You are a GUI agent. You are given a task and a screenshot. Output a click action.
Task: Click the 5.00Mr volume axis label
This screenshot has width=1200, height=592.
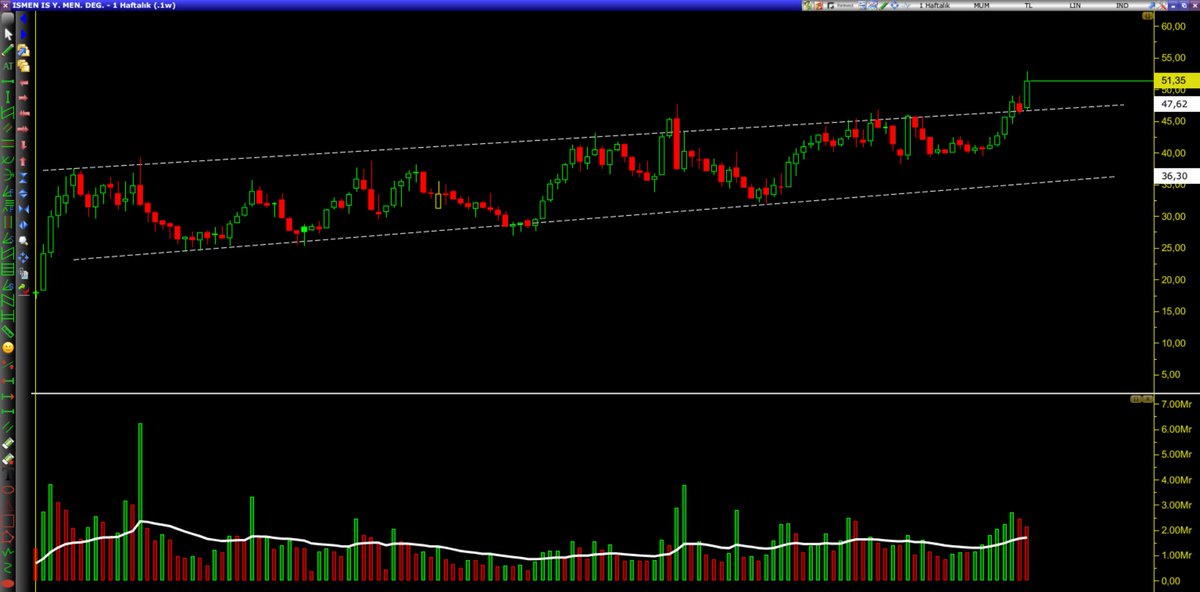(1174, 454)
